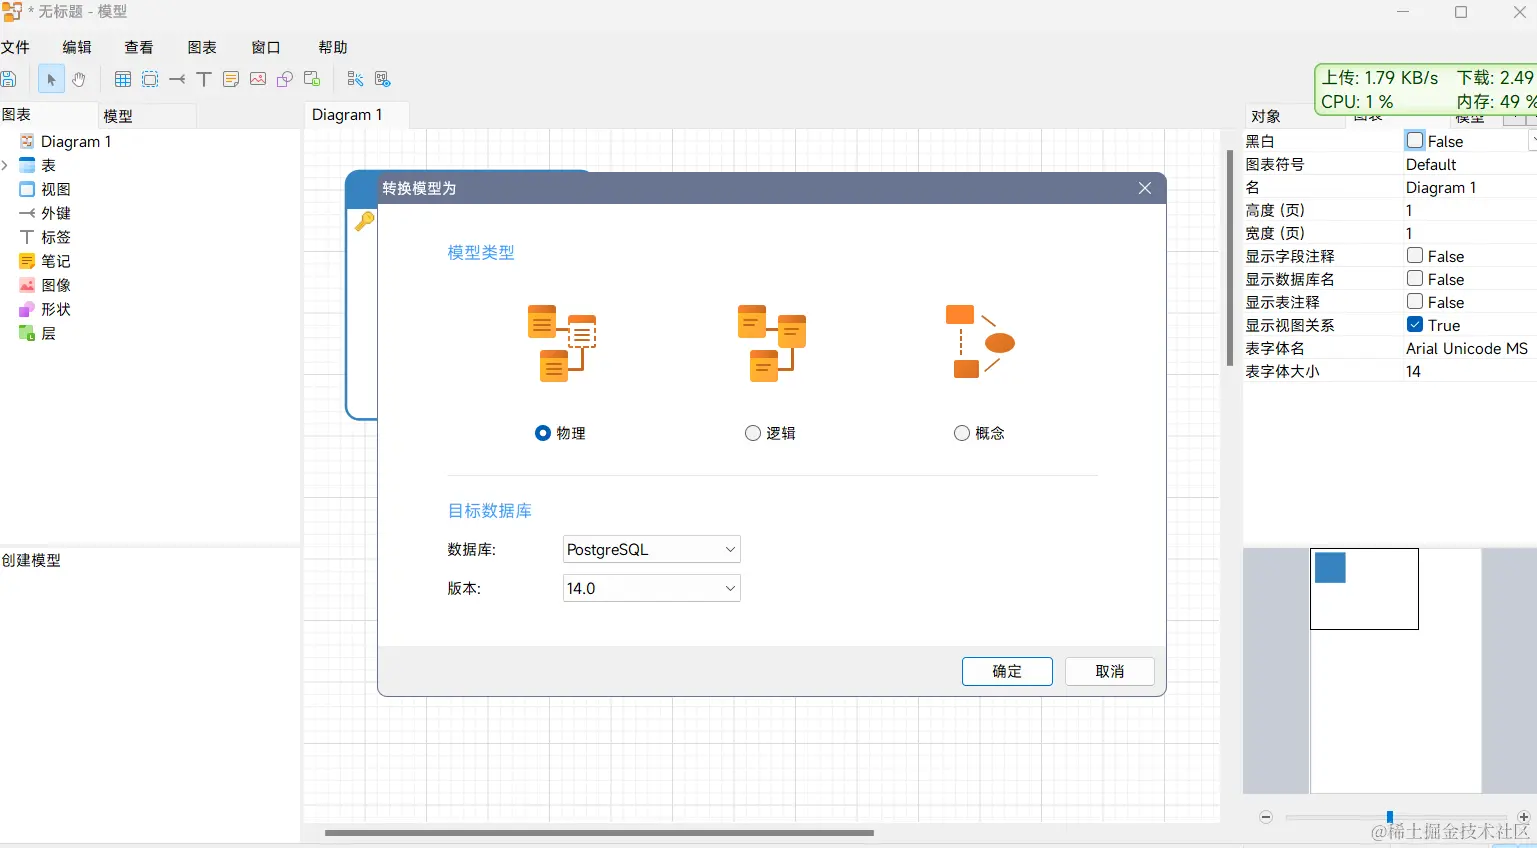
Task: Switch to the 图表 tab in left panel
Action: 48,115
